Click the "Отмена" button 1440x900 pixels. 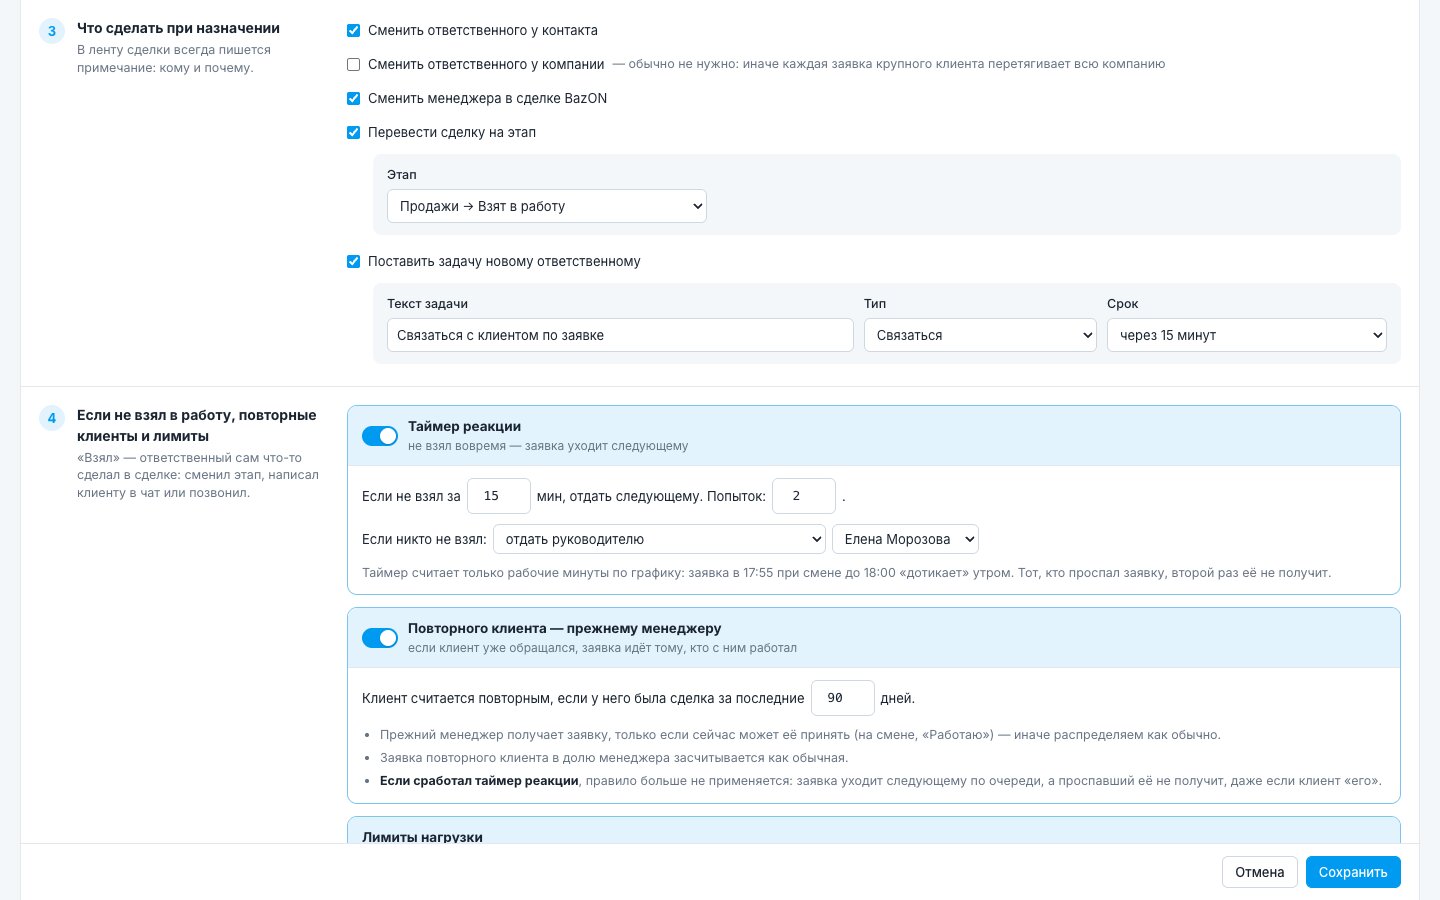coord(1260,872)
